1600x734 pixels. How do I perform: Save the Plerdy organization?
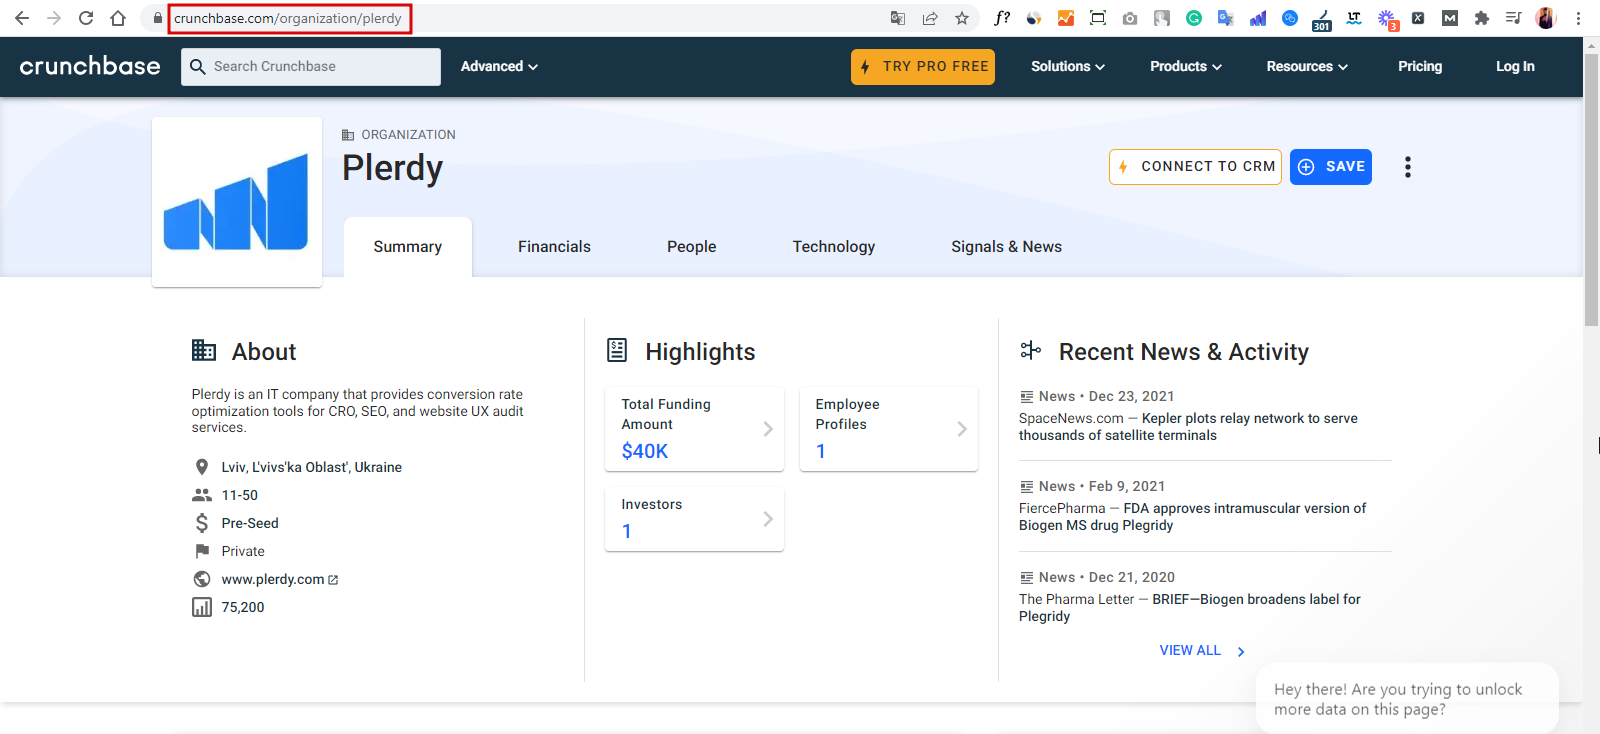click(1331, 167)
